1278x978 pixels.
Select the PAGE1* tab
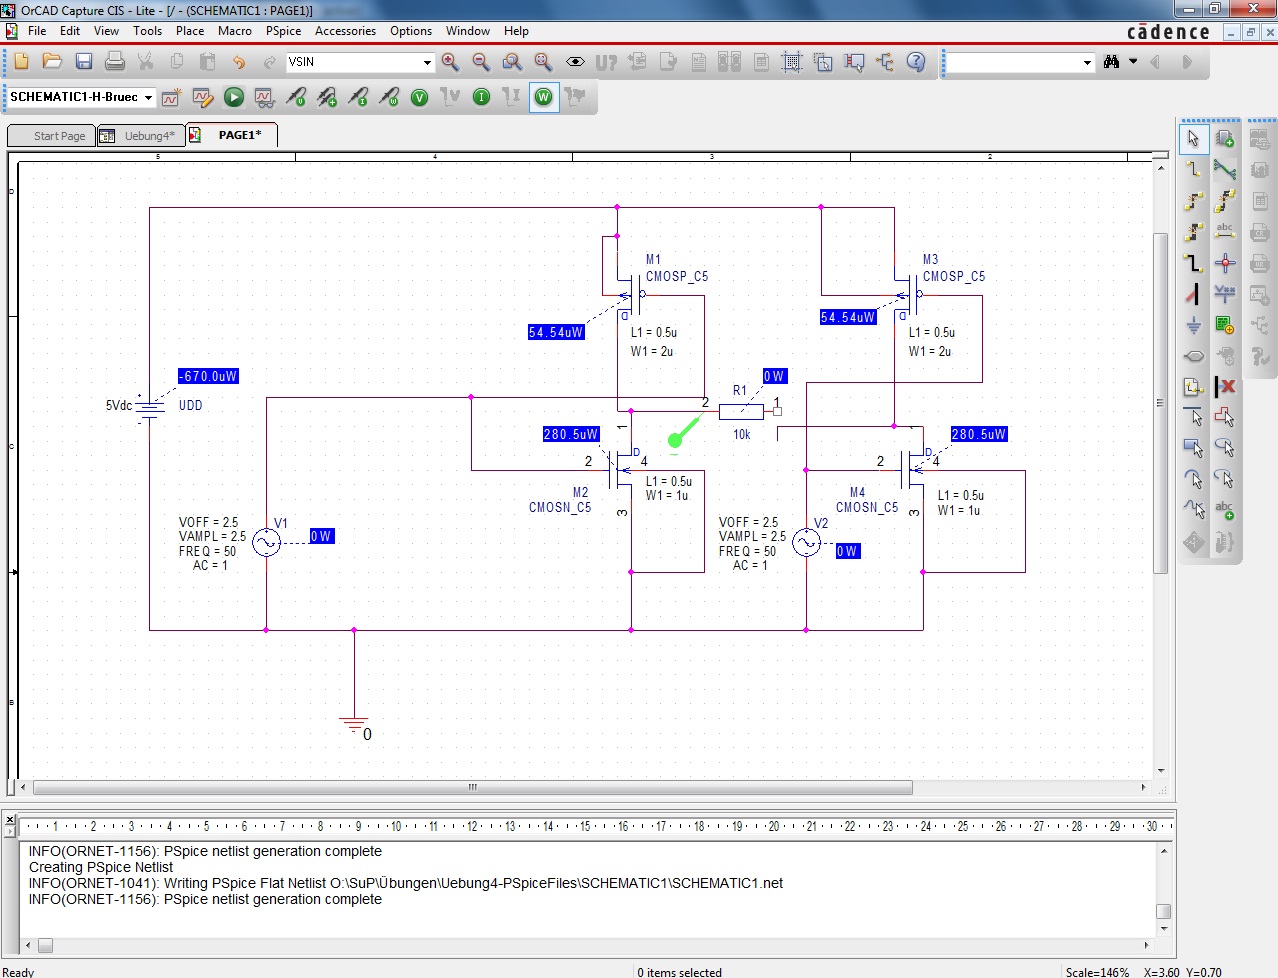pyautogui.click(x=231, y=135)
